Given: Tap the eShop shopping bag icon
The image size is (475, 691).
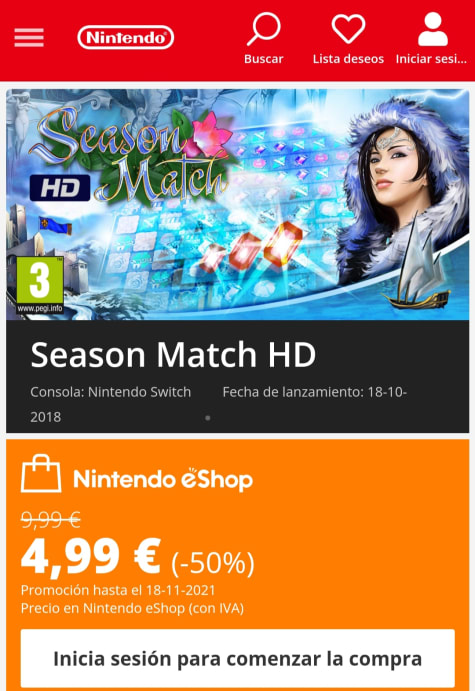Looking at the screenshot, I should point(41,473).
